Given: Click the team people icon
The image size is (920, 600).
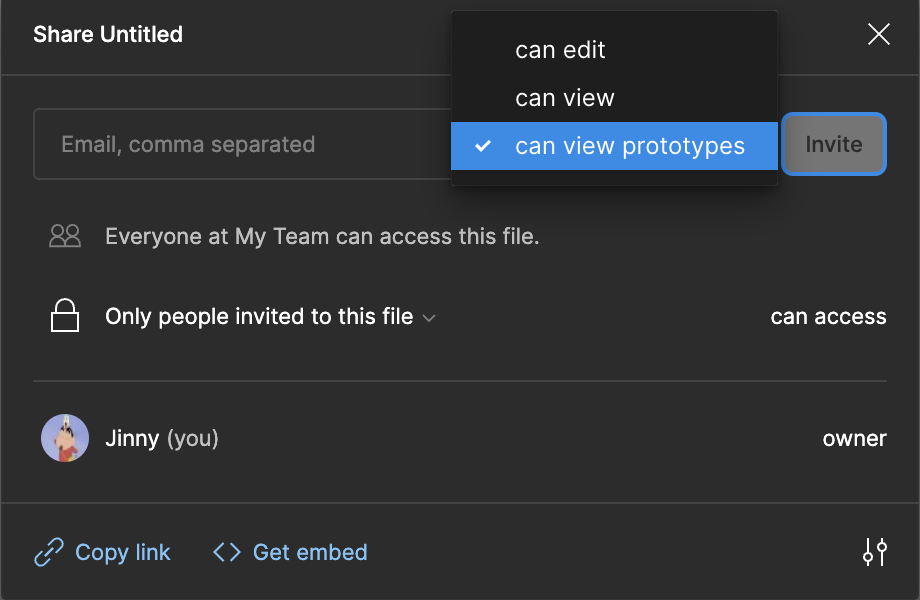Looking at the screenshot, I should (x=65, y=236).
